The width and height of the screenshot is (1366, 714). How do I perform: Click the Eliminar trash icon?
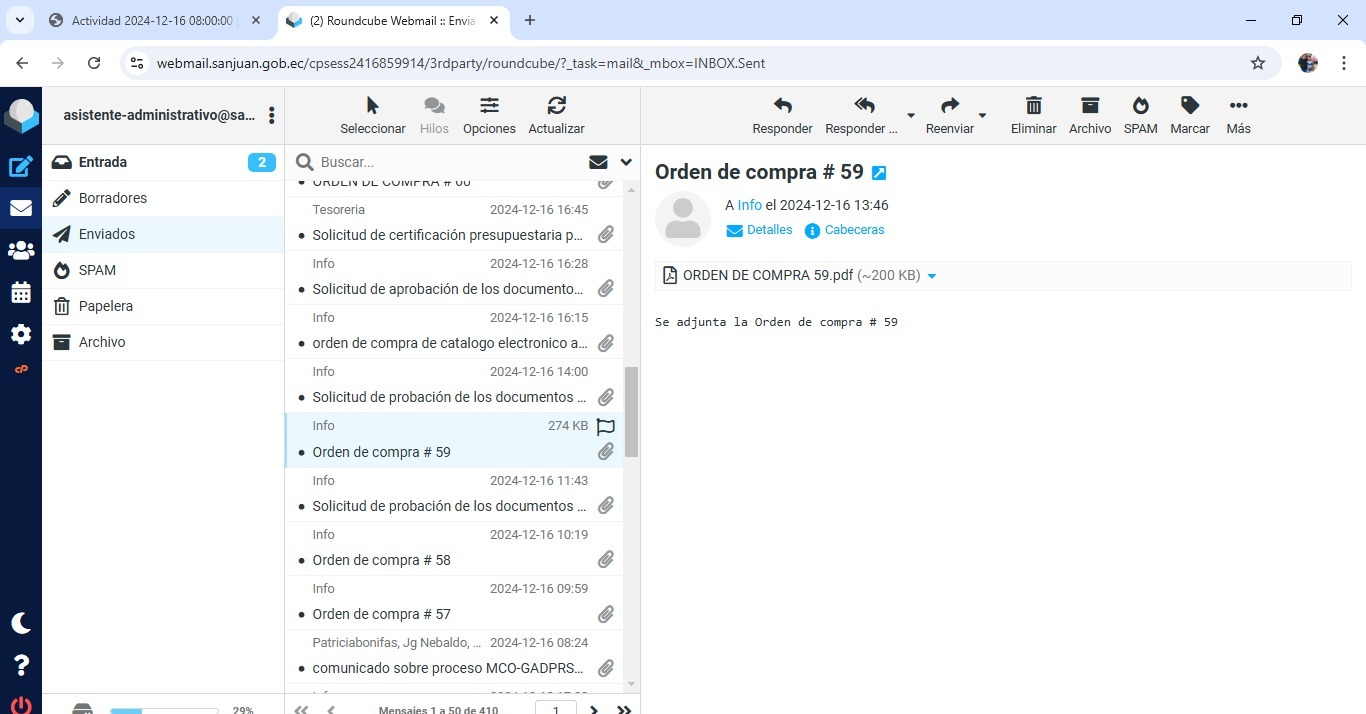1033,106
